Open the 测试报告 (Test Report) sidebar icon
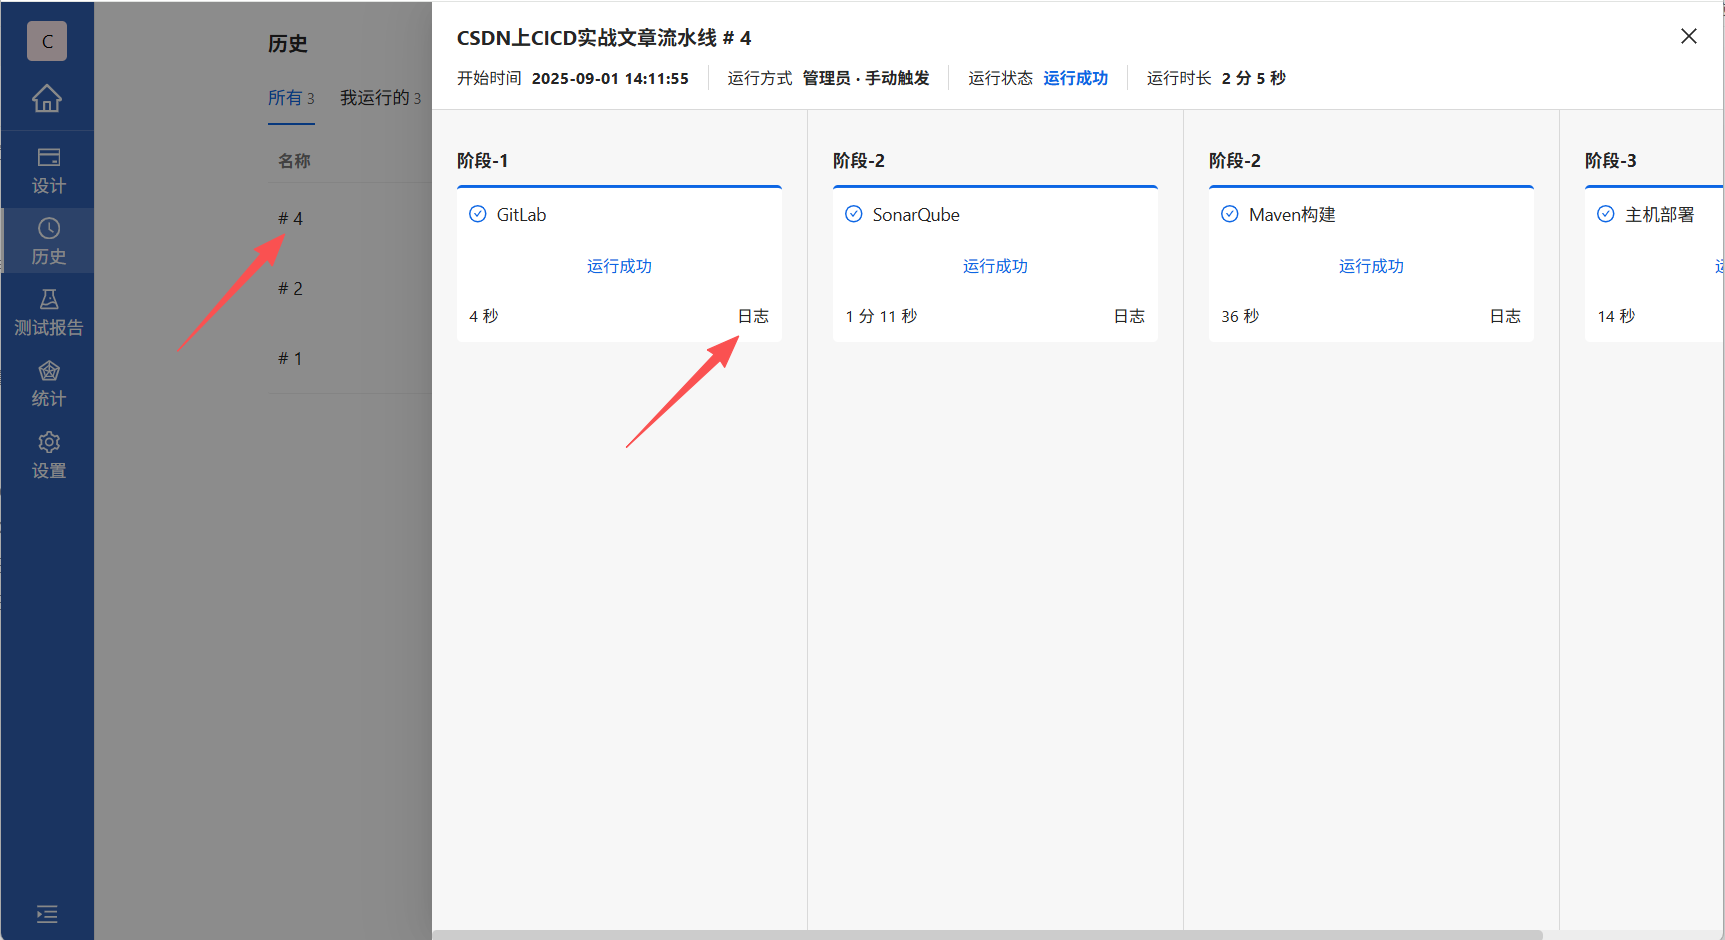 pyautogui.click(x=47, y=310)
